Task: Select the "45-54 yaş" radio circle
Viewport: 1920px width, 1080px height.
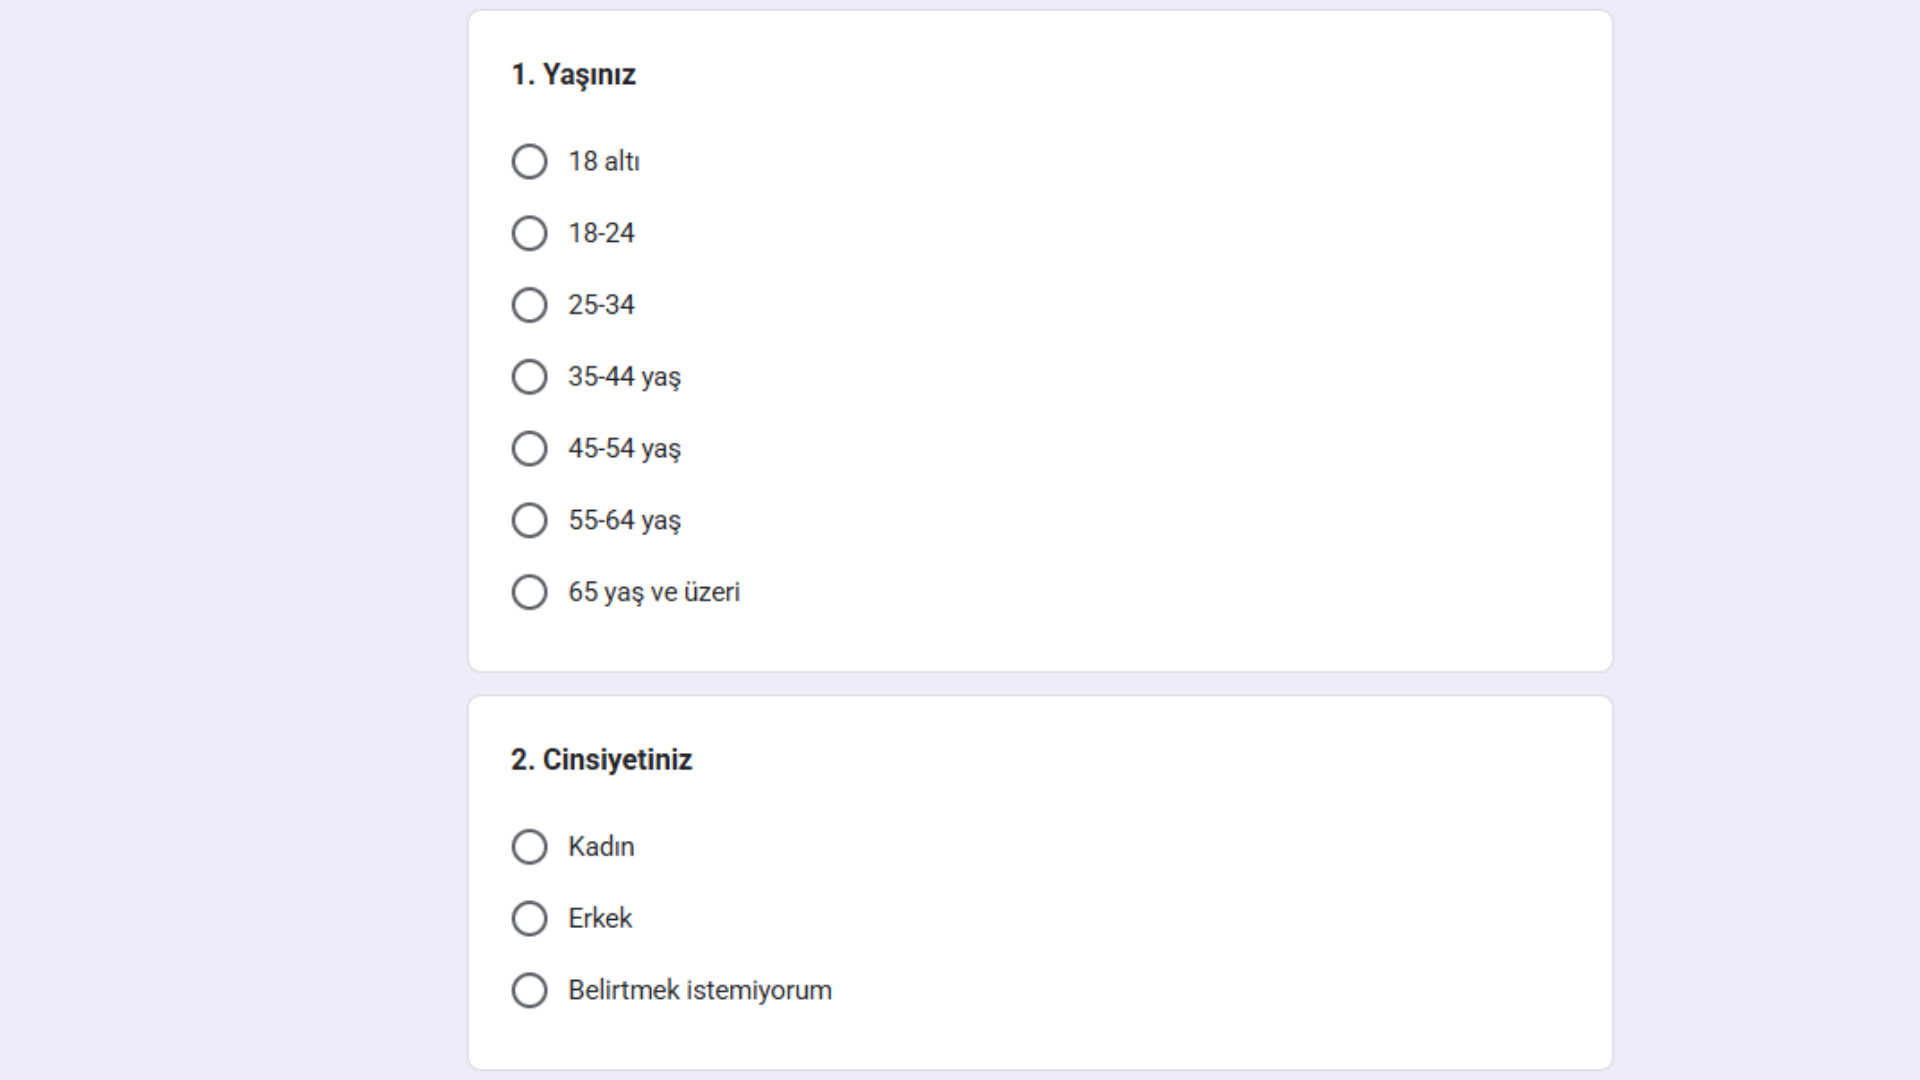Action: click(x=529, y=449)
